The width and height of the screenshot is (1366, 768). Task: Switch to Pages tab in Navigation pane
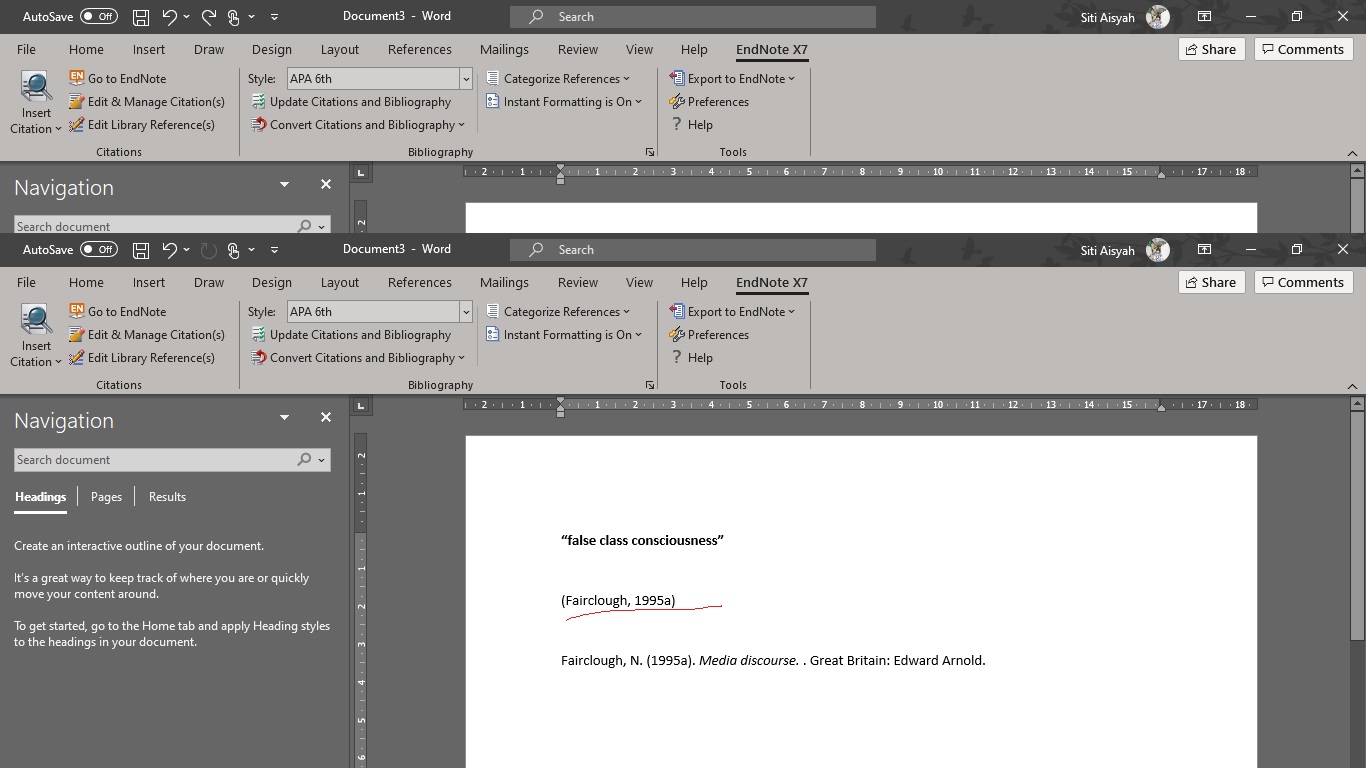click(x=106, y=497)
